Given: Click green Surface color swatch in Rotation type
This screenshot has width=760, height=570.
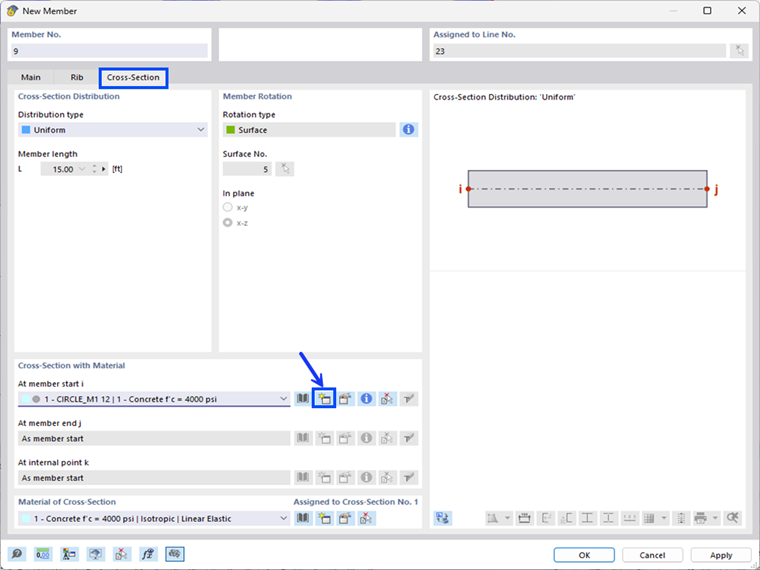Looking at the screenshot, I should [x=231, y=129].
